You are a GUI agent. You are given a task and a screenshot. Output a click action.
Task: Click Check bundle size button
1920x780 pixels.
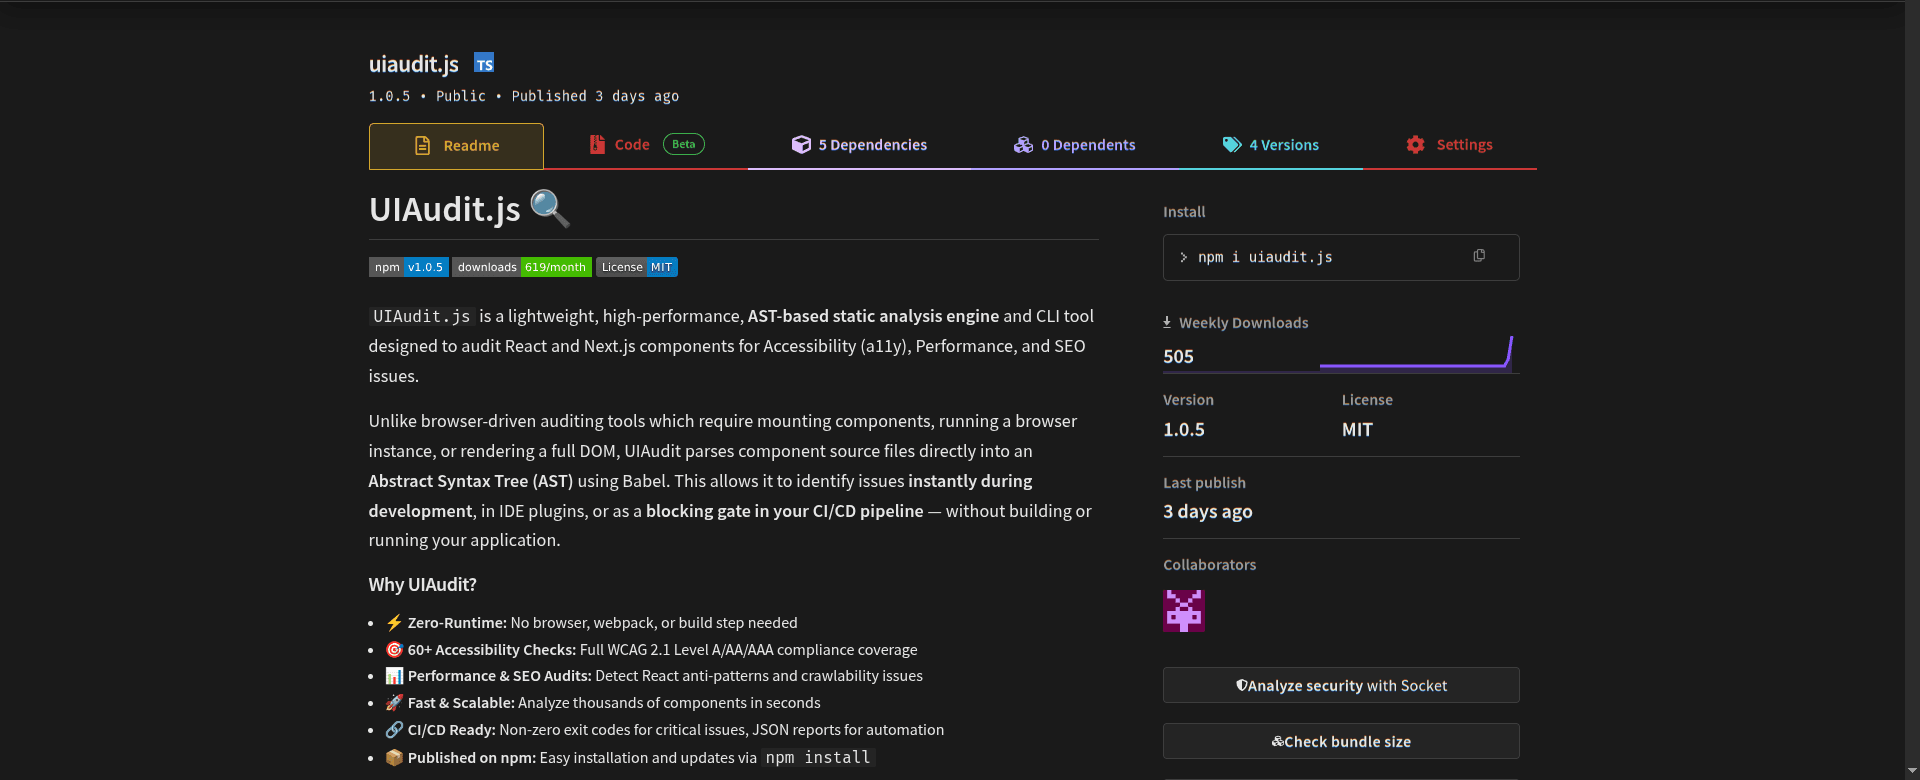[1341, 741]
